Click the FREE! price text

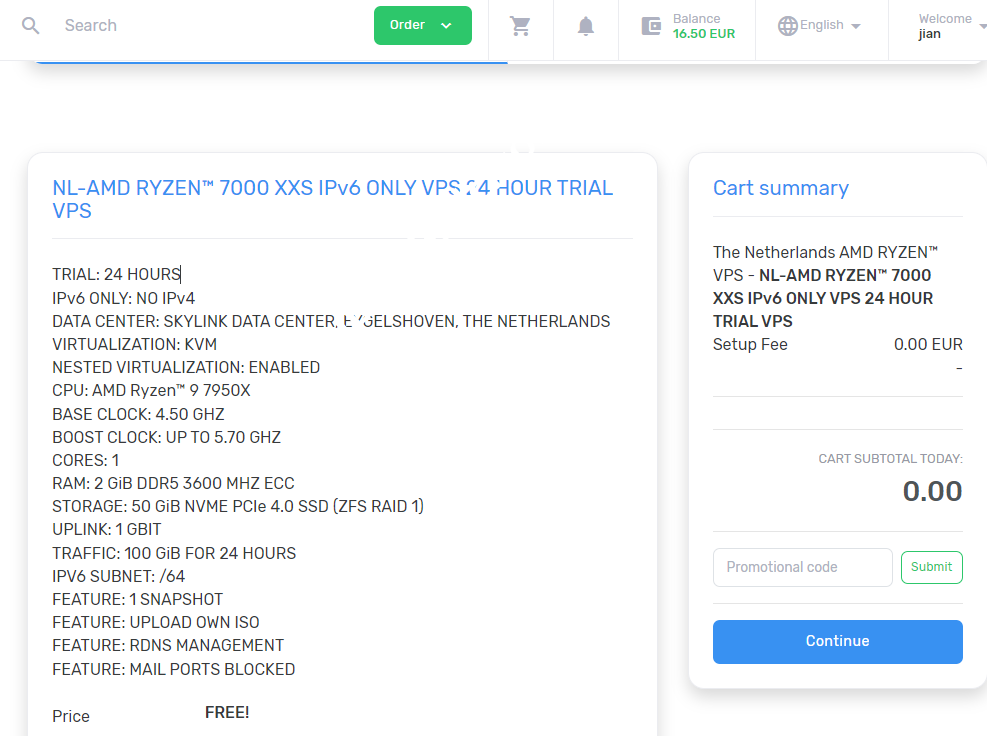pos(227,712)
